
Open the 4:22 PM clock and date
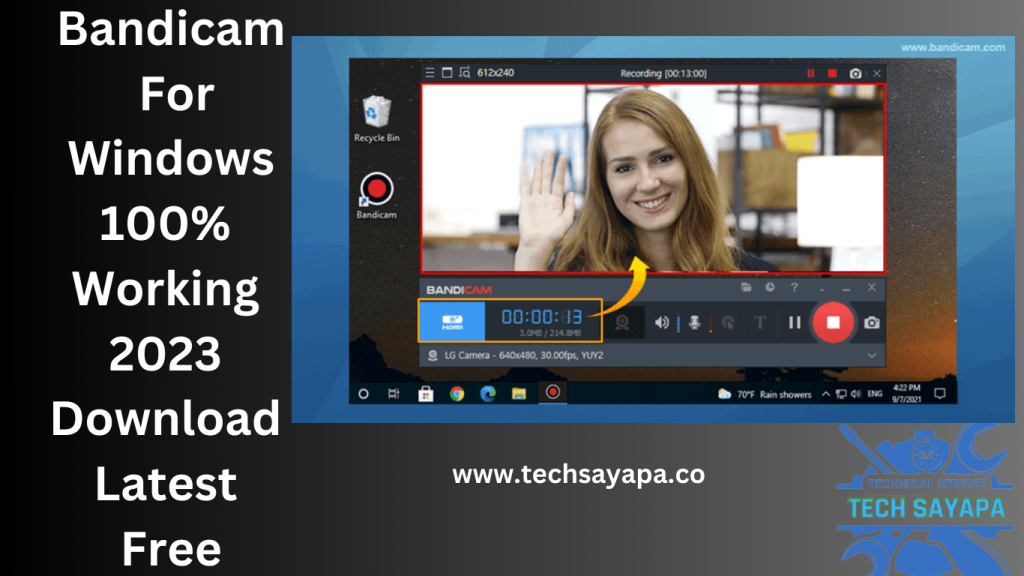(x=906, y=394)
